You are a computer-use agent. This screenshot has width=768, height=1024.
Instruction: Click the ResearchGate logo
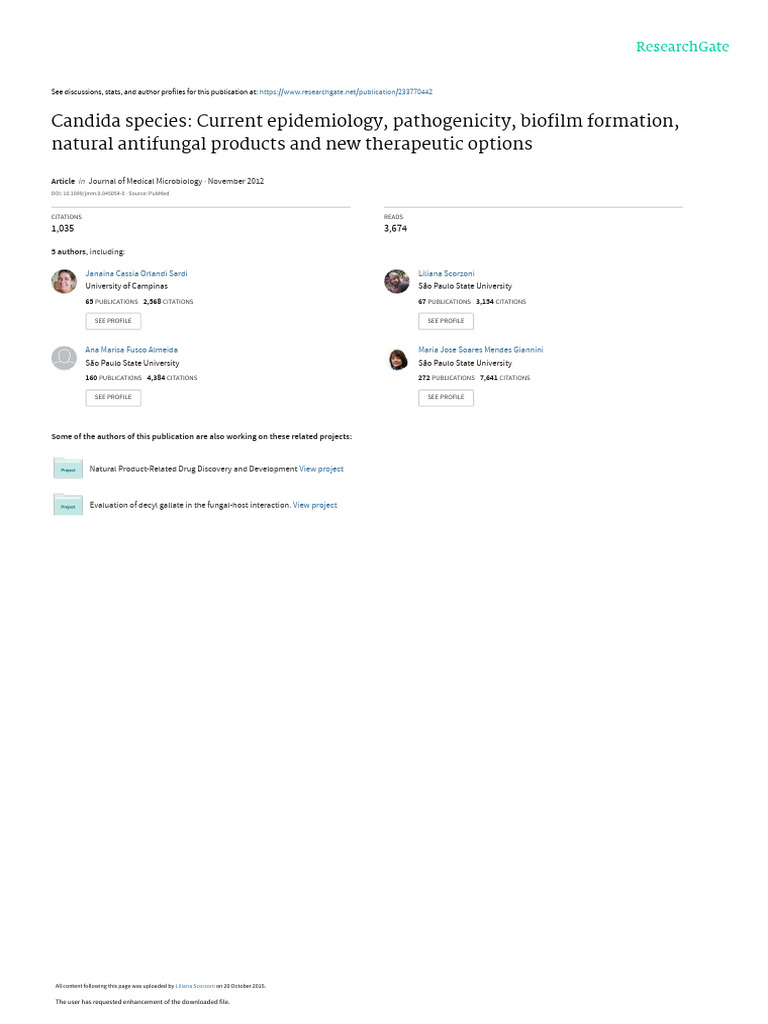coord(682,46)
